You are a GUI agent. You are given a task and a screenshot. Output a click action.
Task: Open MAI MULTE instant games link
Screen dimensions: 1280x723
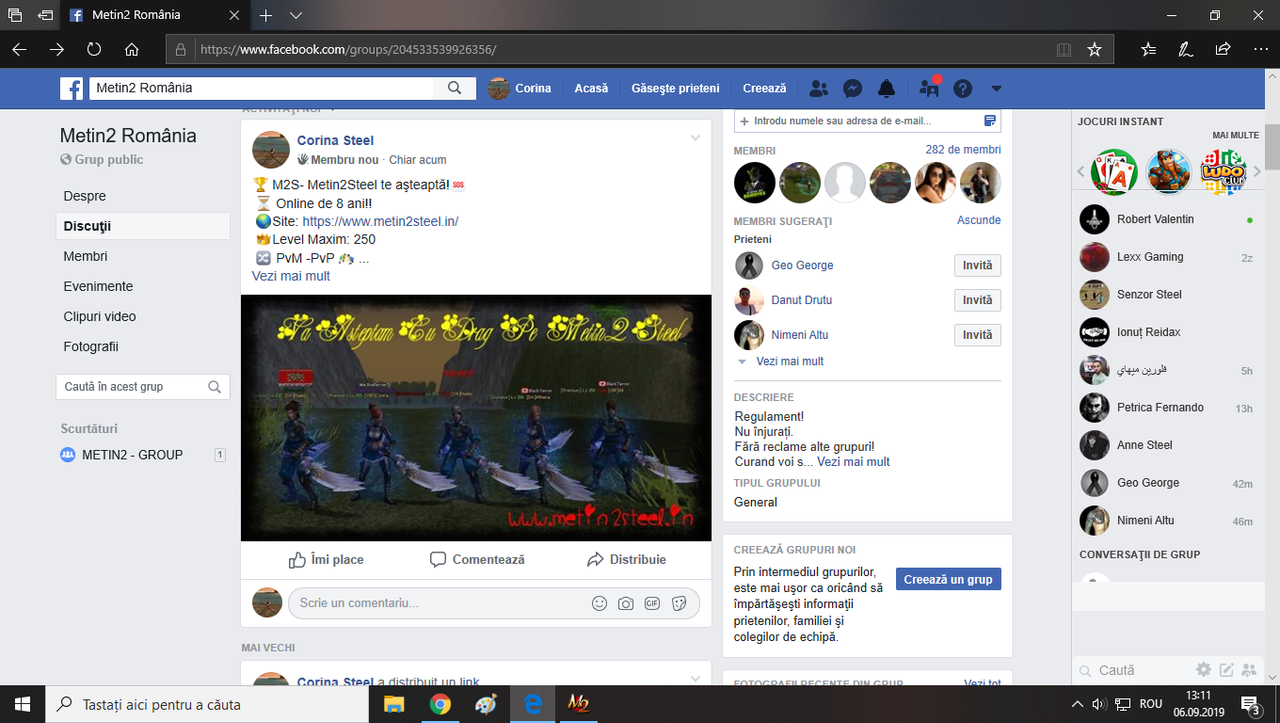point(1236,135)
